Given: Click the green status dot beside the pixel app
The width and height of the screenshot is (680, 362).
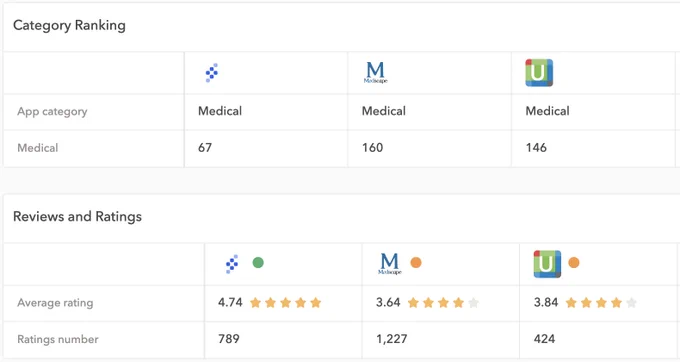Looking at the screenshot, I should 258,262.
